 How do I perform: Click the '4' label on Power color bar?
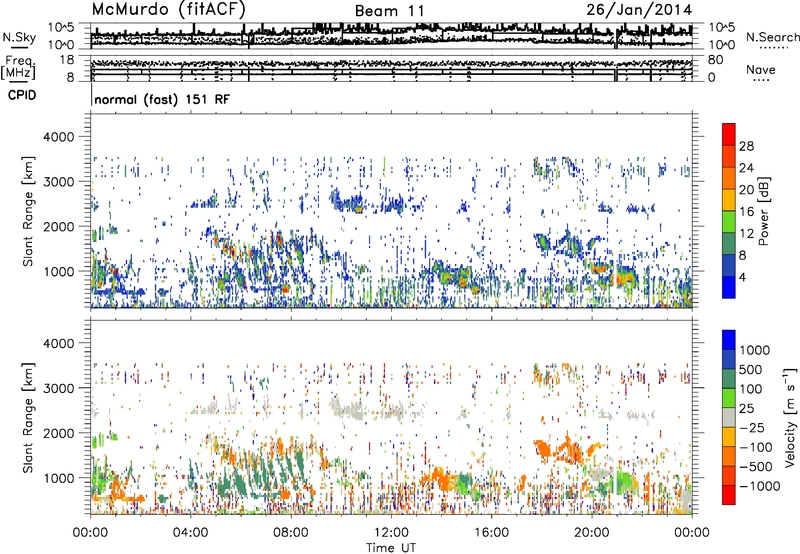click(742, 277)
